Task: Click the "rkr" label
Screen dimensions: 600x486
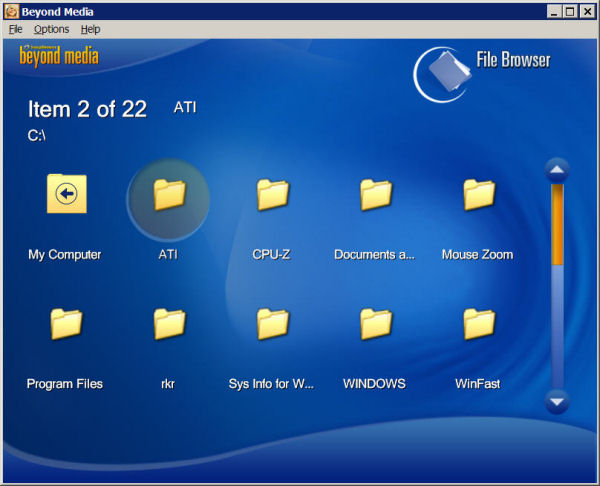Action: point(168,384)
